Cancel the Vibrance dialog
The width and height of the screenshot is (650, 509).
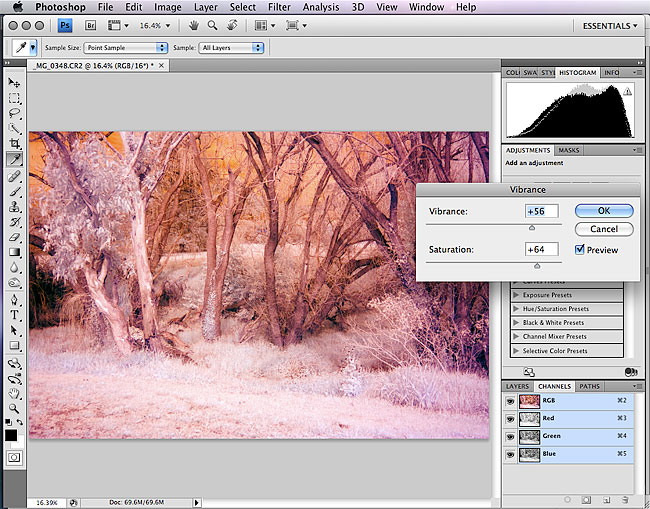click(603, 229)
